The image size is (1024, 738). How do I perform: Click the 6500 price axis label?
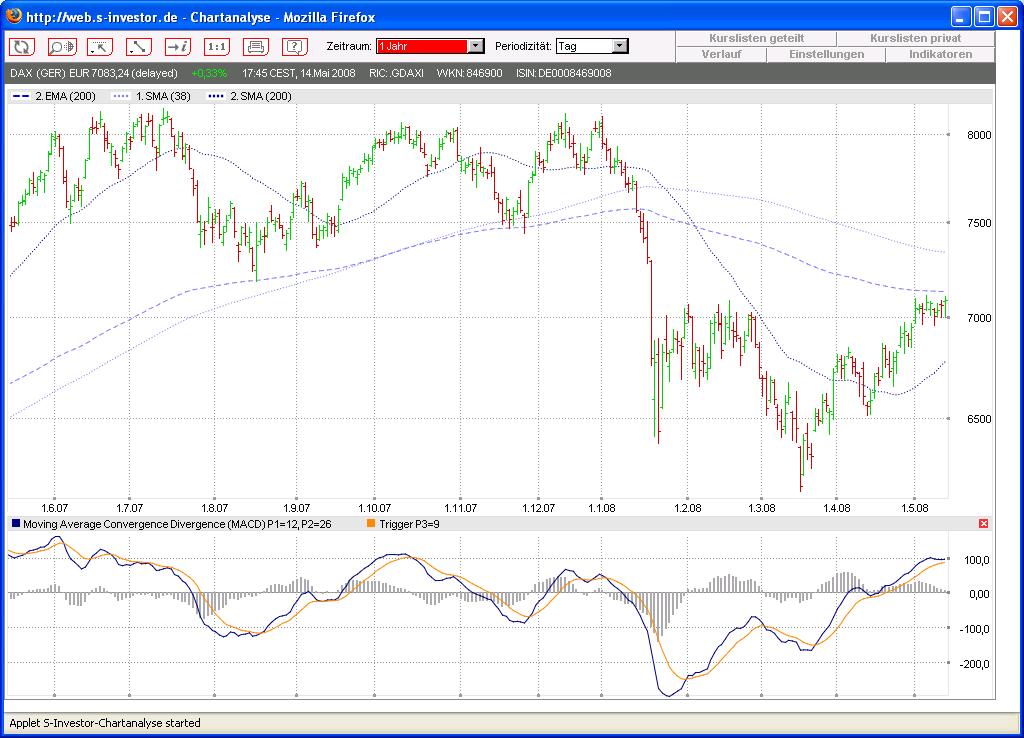[x=979, y=419]
